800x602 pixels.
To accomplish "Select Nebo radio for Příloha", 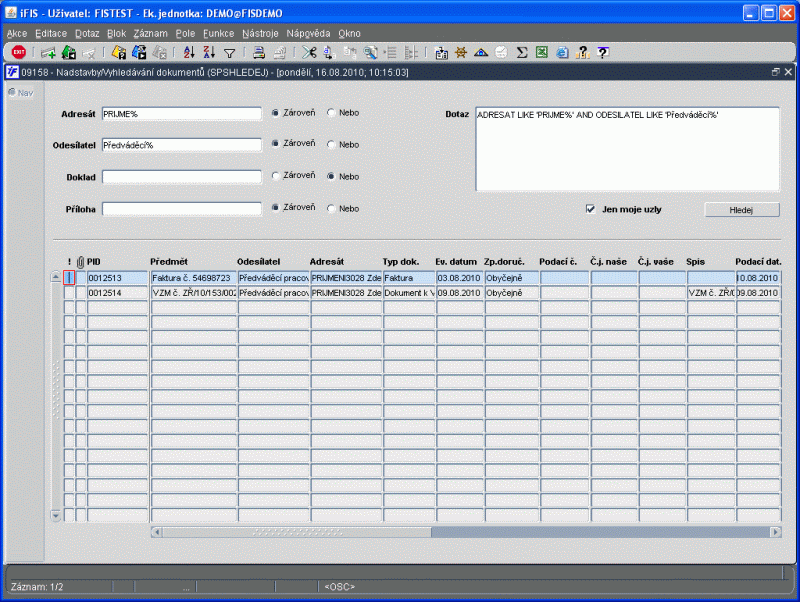I will [x=331, y=208].
